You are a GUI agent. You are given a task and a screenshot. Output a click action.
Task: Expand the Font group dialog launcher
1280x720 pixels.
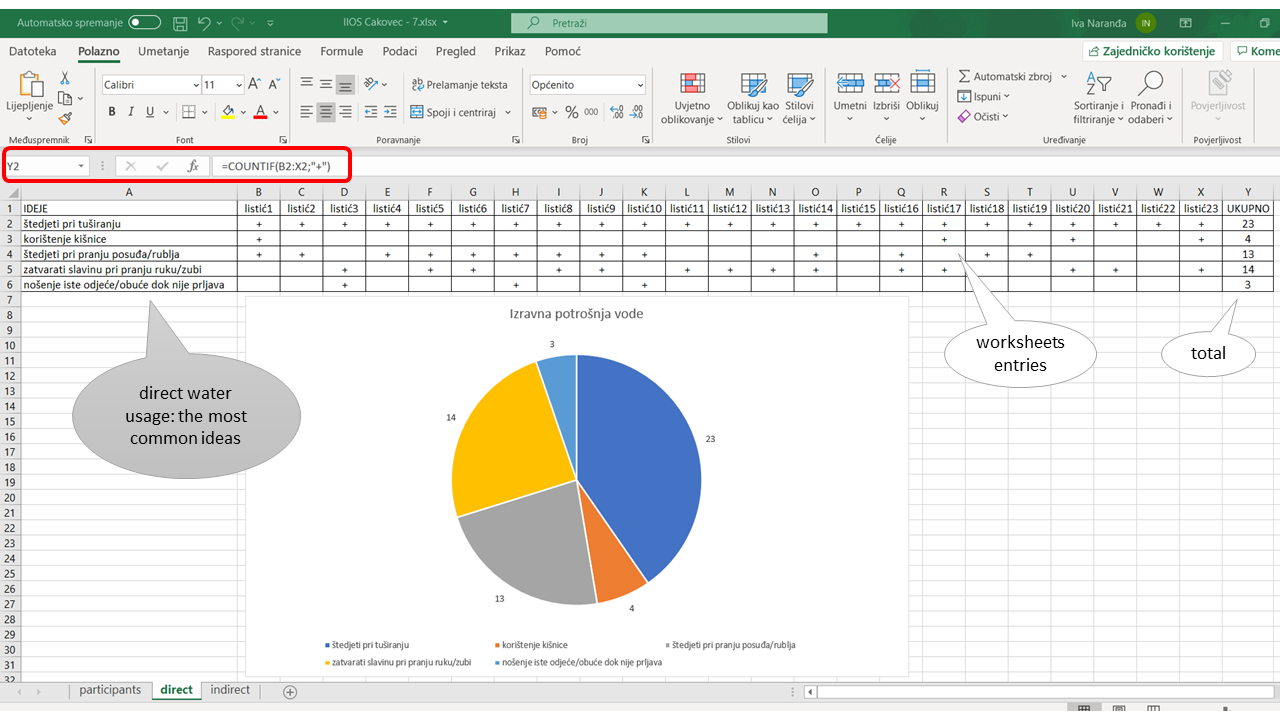(x=283, y=140)
